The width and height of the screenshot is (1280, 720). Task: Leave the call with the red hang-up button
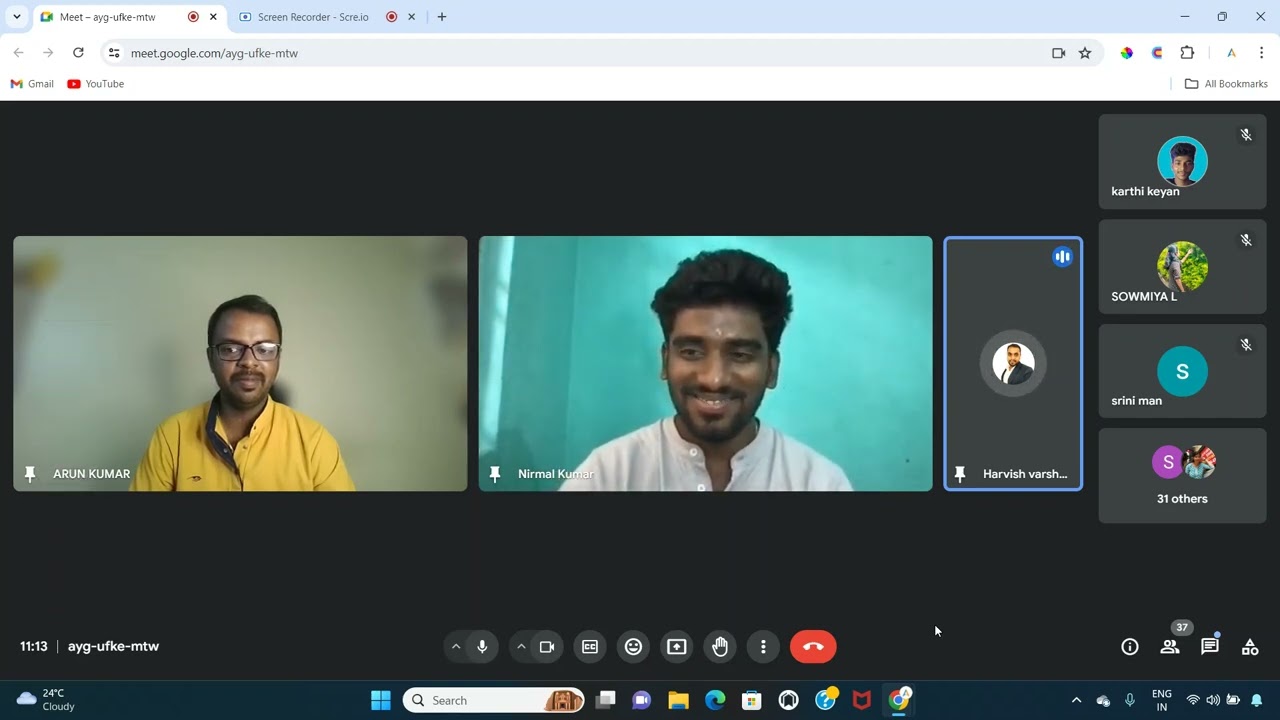pyautogui.click(x=813, y=647)
